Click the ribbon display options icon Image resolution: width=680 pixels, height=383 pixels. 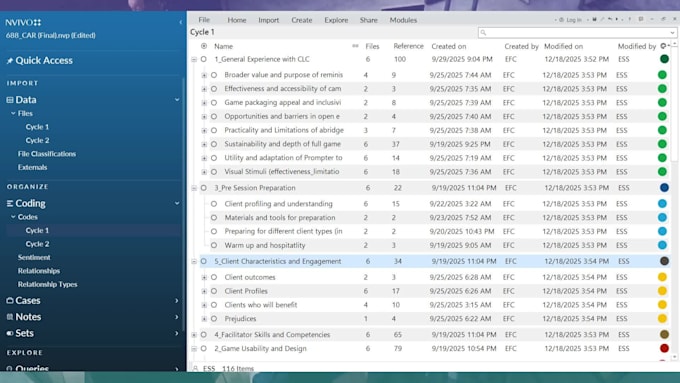click(x=641, y=19)
